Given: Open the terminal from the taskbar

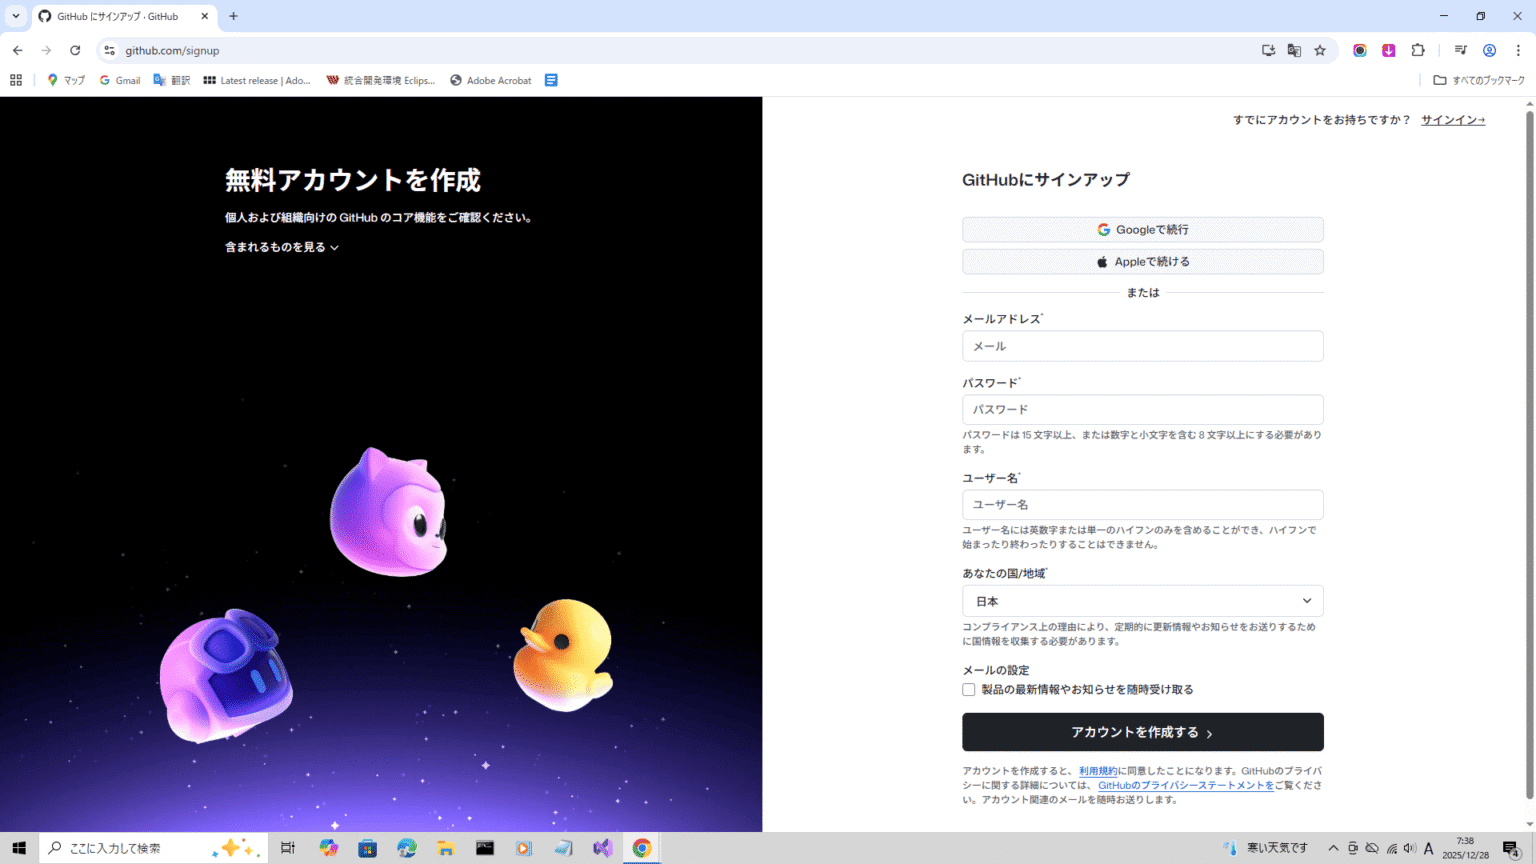Looking at the screenshot, I should pyautogui.click(x=484, y=847).
